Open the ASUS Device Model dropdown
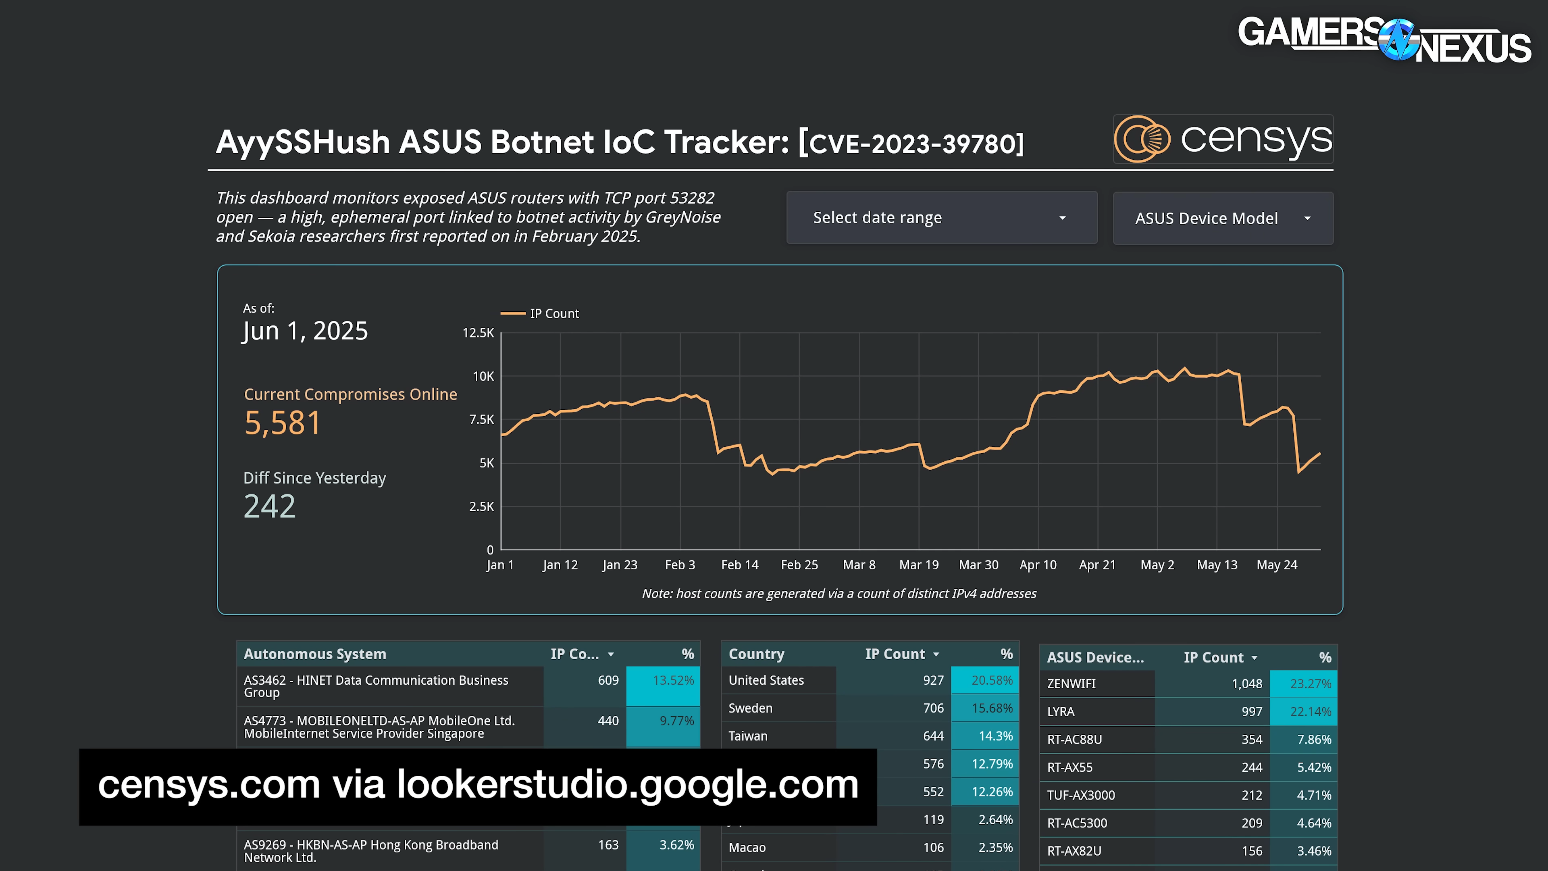The width and height of the screenshot is (1548, 871). click(1223, 218)
